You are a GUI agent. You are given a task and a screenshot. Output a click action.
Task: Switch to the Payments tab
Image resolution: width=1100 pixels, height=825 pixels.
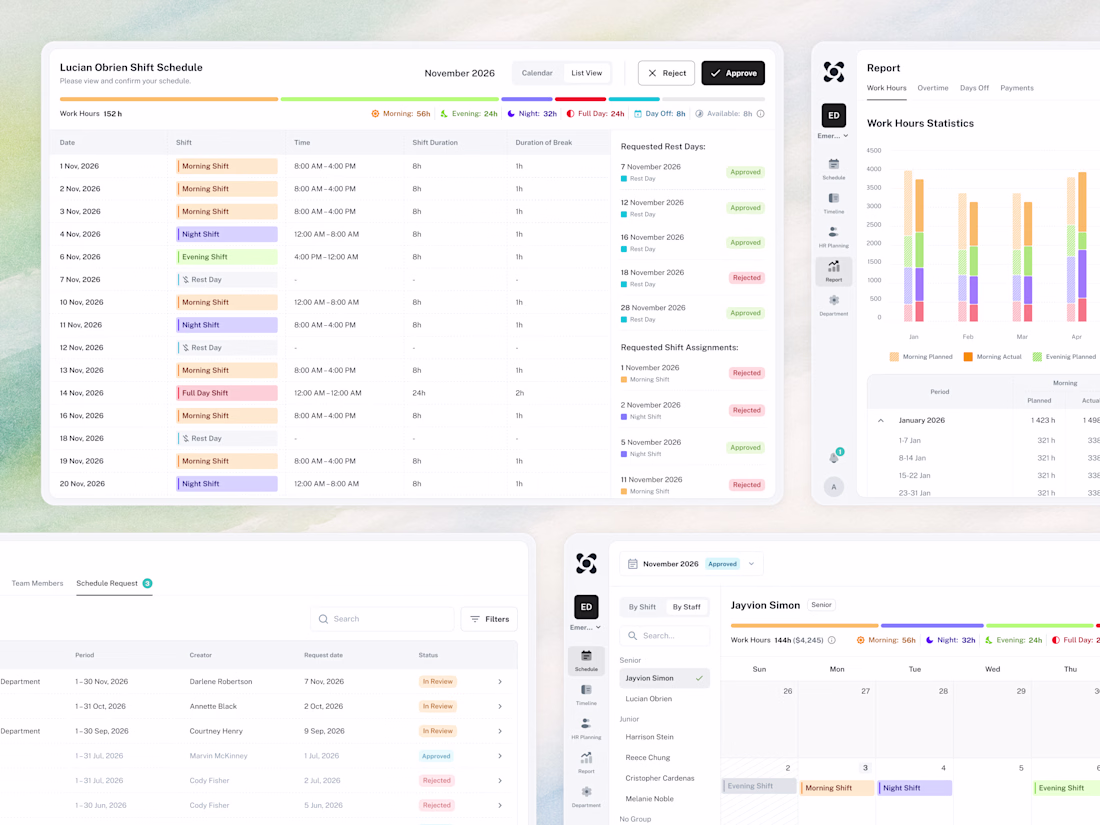[x=1017, y=88]
